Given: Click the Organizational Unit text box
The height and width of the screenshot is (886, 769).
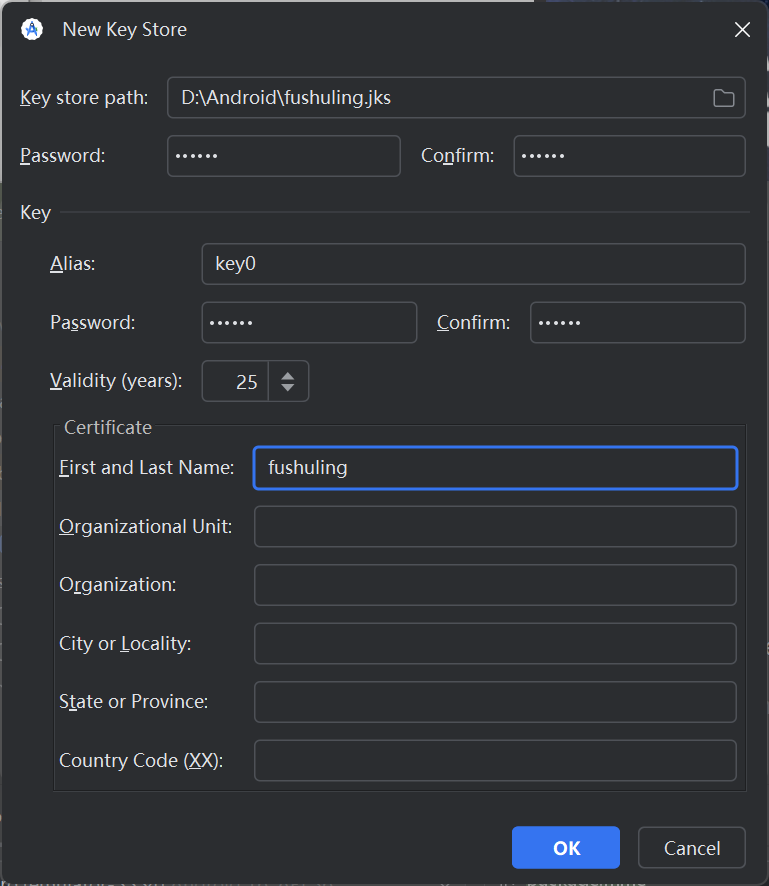Looking at the screenshot, I should [495, 527].
